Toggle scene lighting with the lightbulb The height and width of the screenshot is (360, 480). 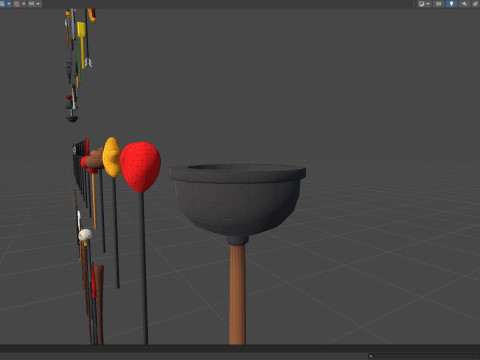point(451,4)
